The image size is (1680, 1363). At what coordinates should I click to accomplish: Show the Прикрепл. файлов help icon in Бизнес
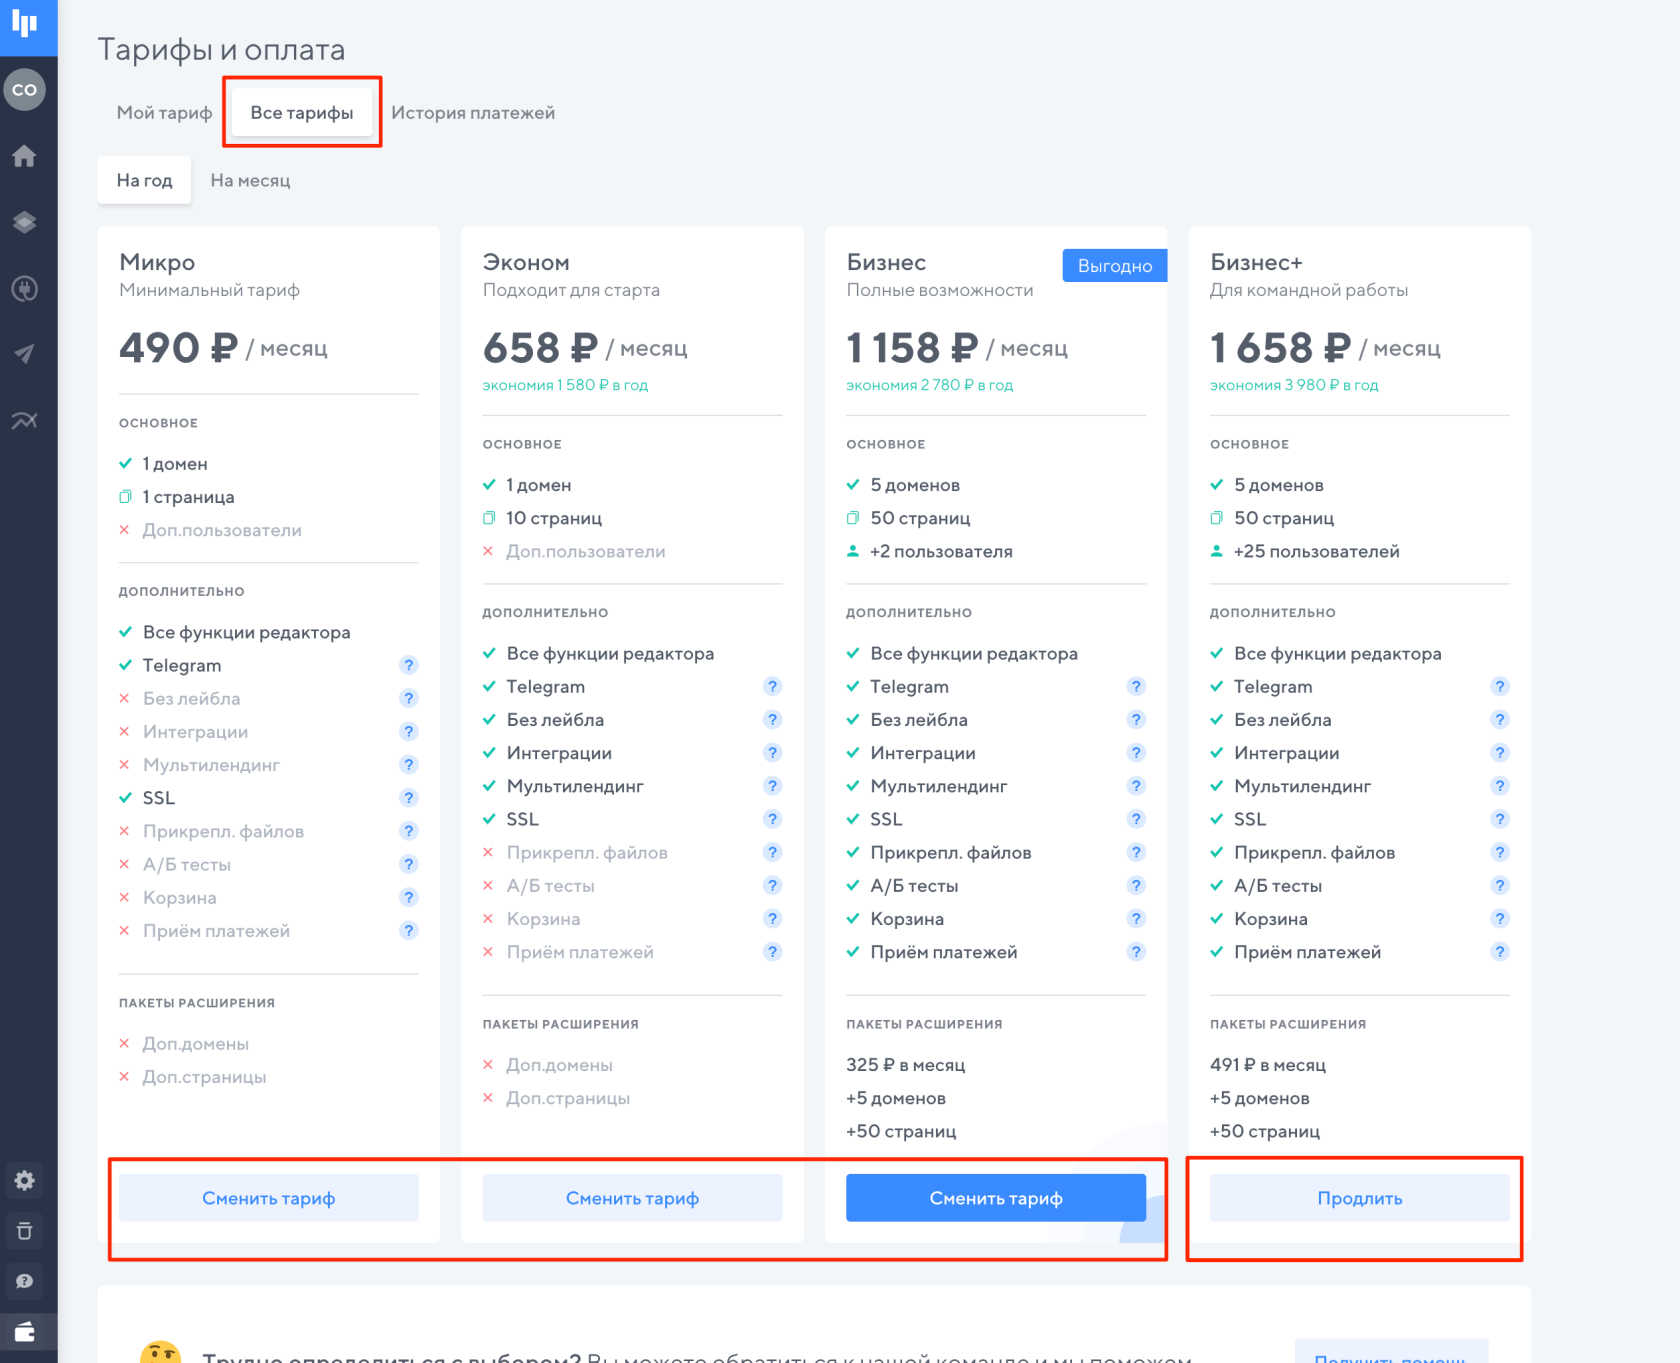pos(1136,852)
